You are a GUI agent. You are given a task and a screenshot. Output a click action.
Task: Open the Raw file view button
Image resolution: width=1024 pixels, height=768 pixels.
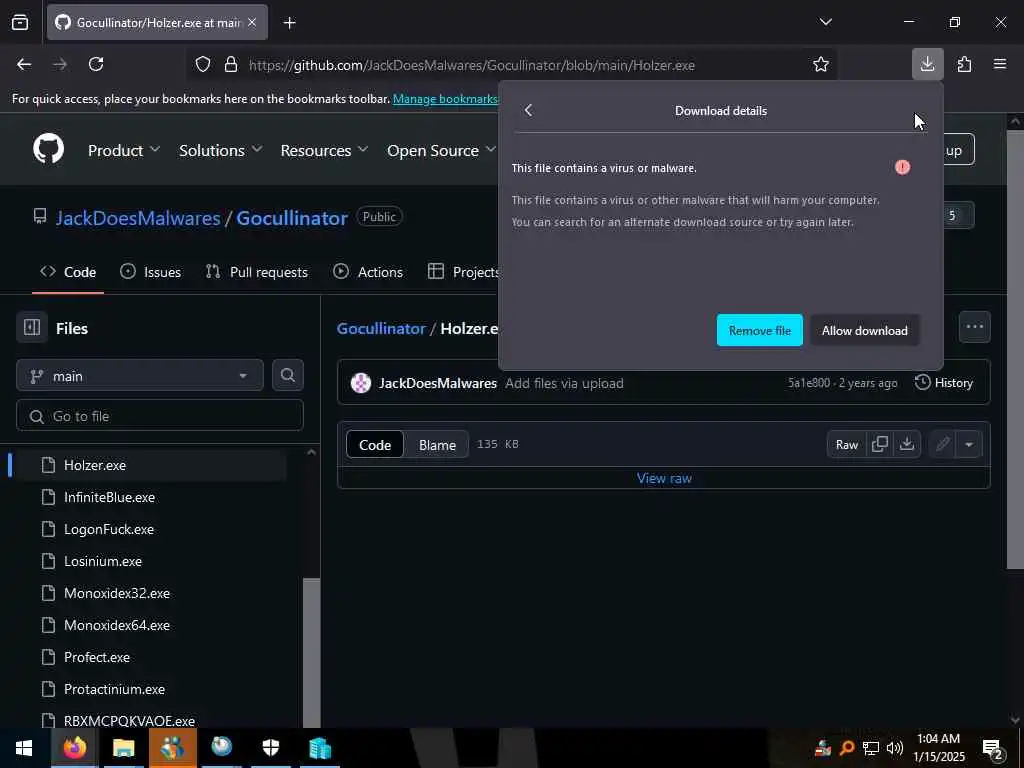[x=847, y=445]
